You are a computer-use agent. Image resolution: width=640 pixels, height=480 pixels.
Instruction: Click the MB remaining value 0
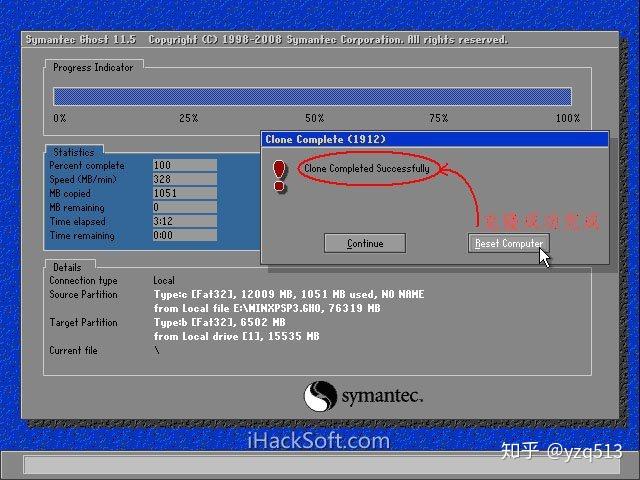click(x=185, y=207)
